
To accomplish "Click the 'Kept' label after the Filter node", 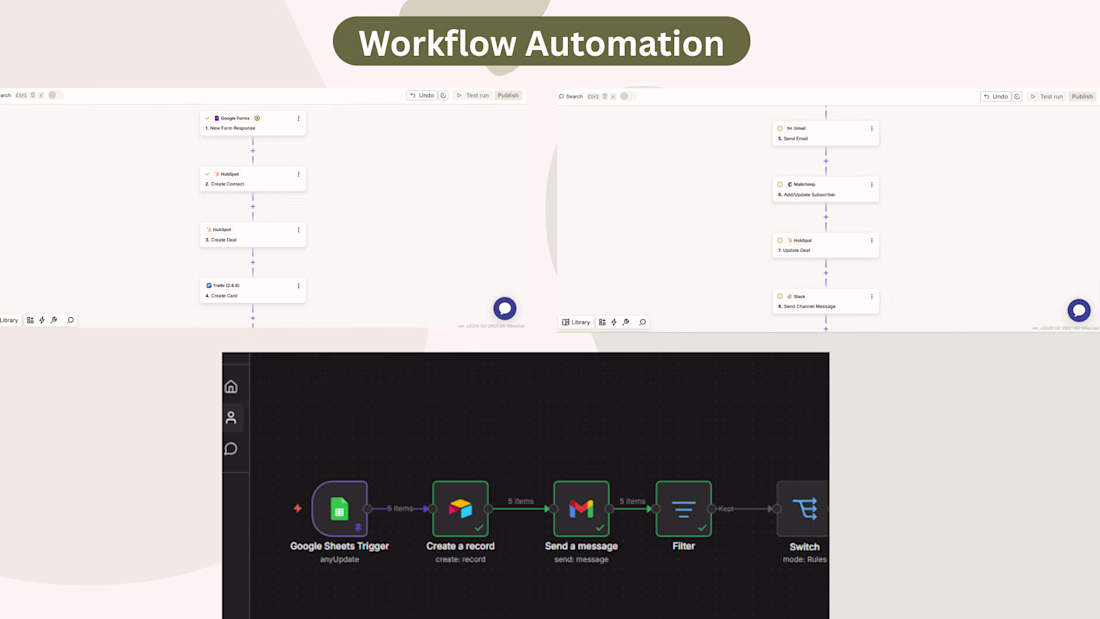I will click(x=726, y=509).
